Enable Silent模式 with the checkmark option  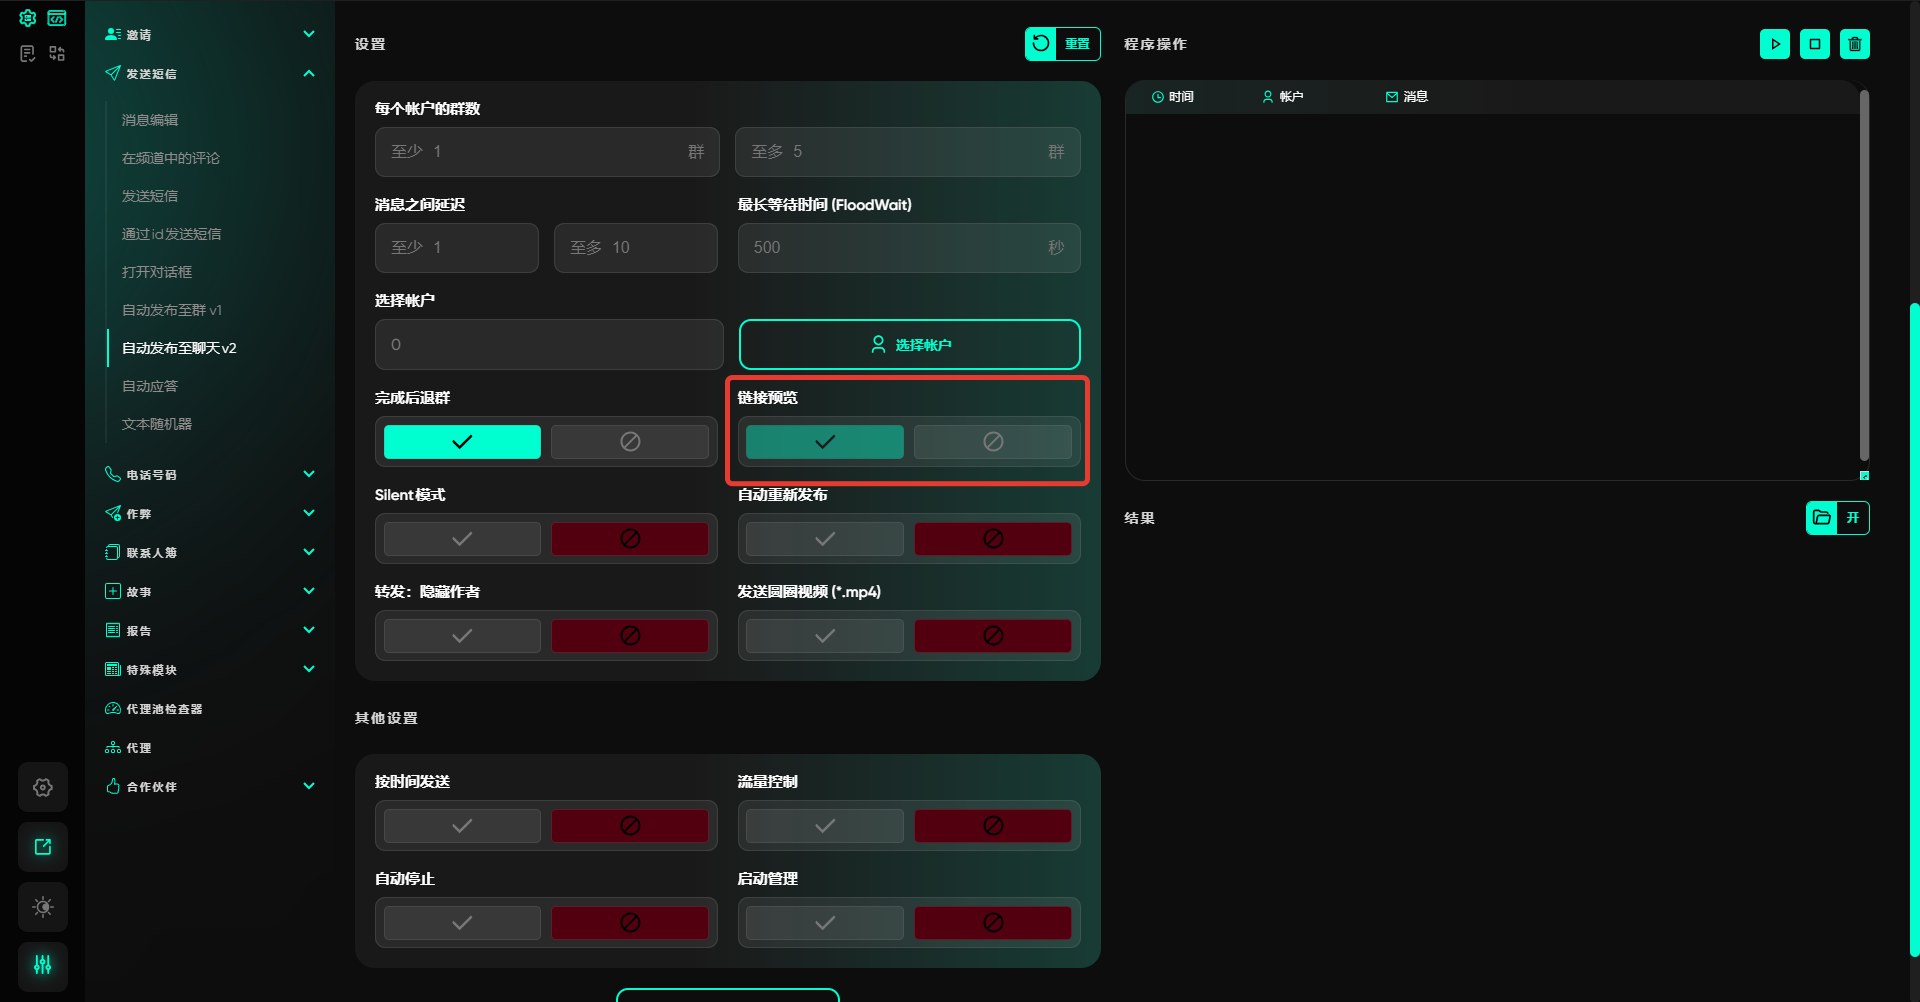[462, 539]
